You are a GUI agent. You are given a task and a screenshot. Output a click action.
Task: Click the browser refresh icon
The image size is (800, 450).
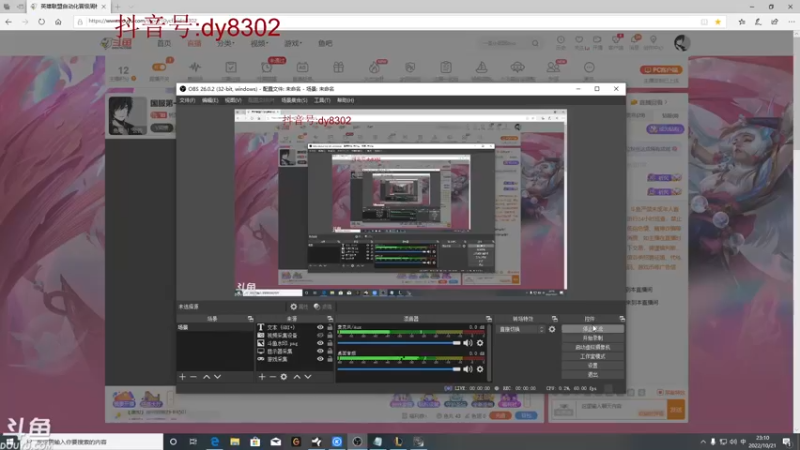41,21
